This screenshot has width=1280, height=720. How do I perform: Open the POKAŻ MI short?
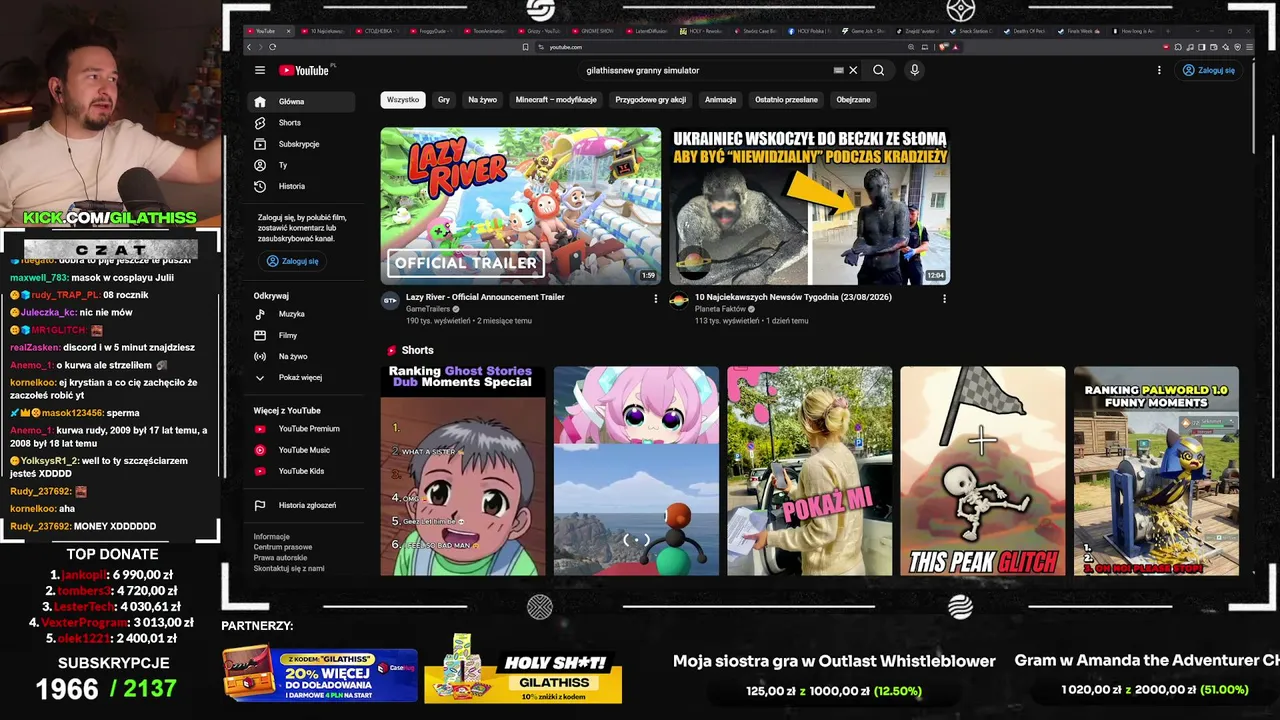point(809,471)
